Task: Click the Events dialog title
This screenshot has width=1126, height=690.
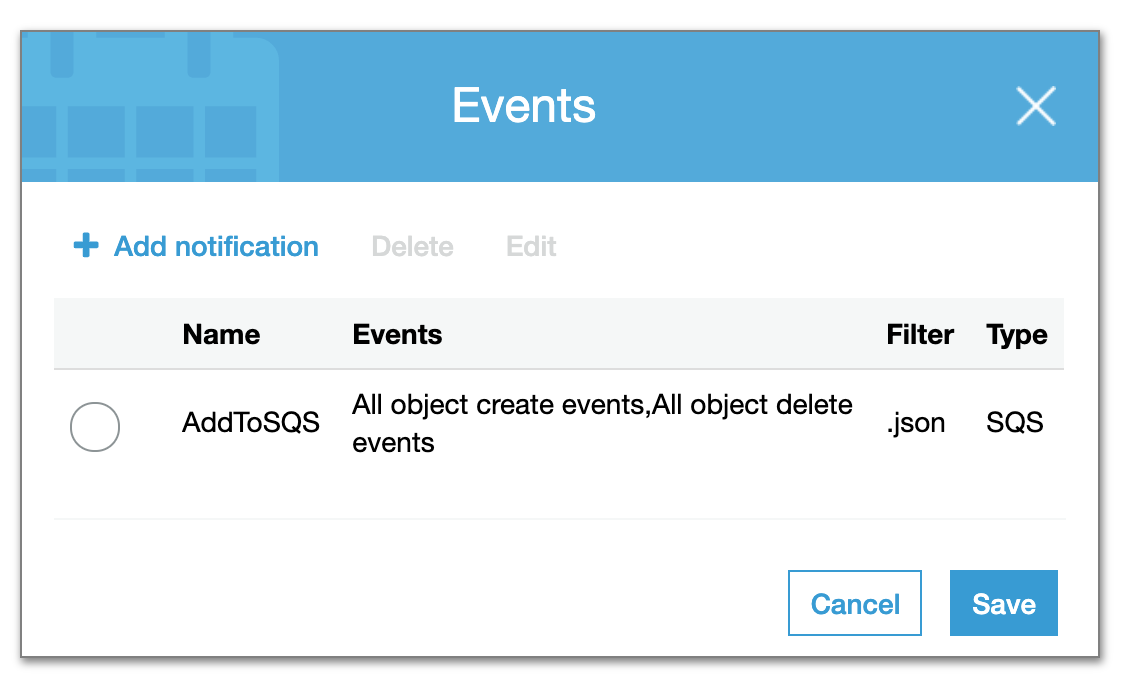Action: tap(524, 106)
